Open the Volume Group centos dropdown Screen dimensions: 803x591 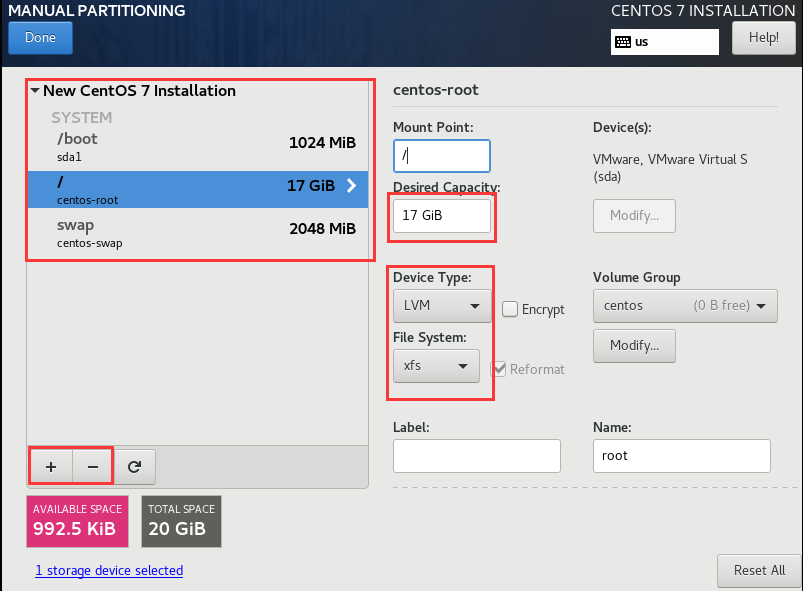(x=685, y=306)
